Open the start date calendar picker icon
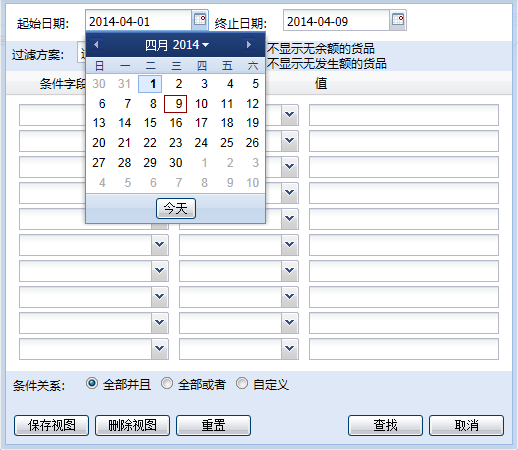 tap(200, 20)
